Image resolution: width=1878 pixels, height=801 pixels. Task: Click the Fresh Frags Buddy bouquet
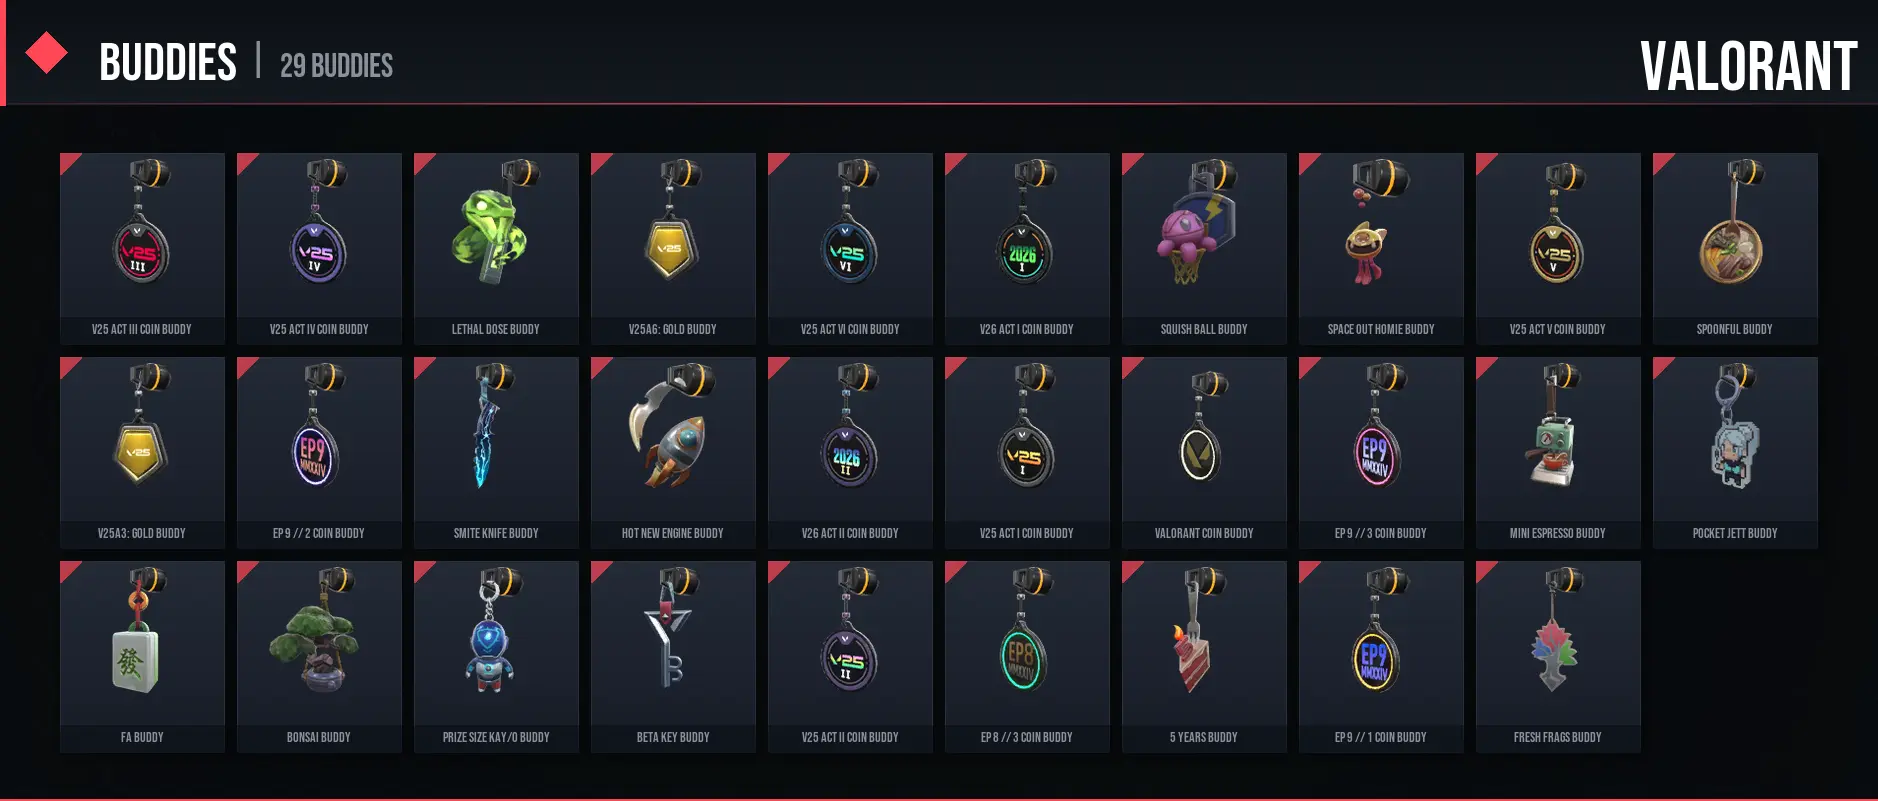(1557, 656)
